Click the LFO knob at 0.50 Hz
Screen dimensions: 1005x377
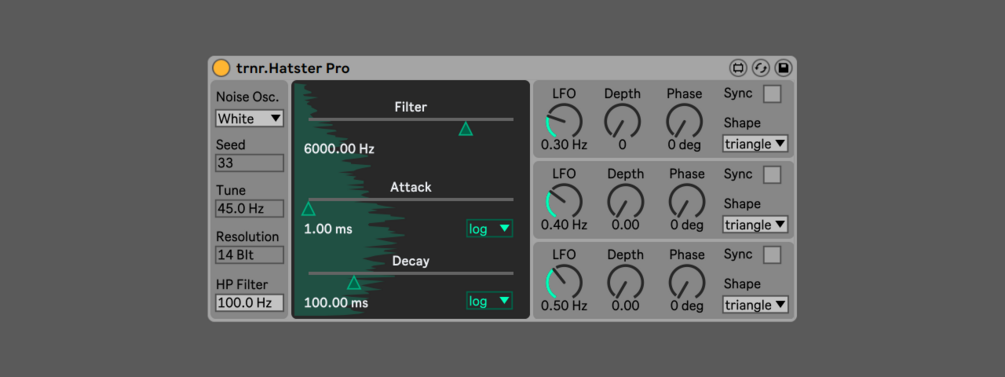564,281
